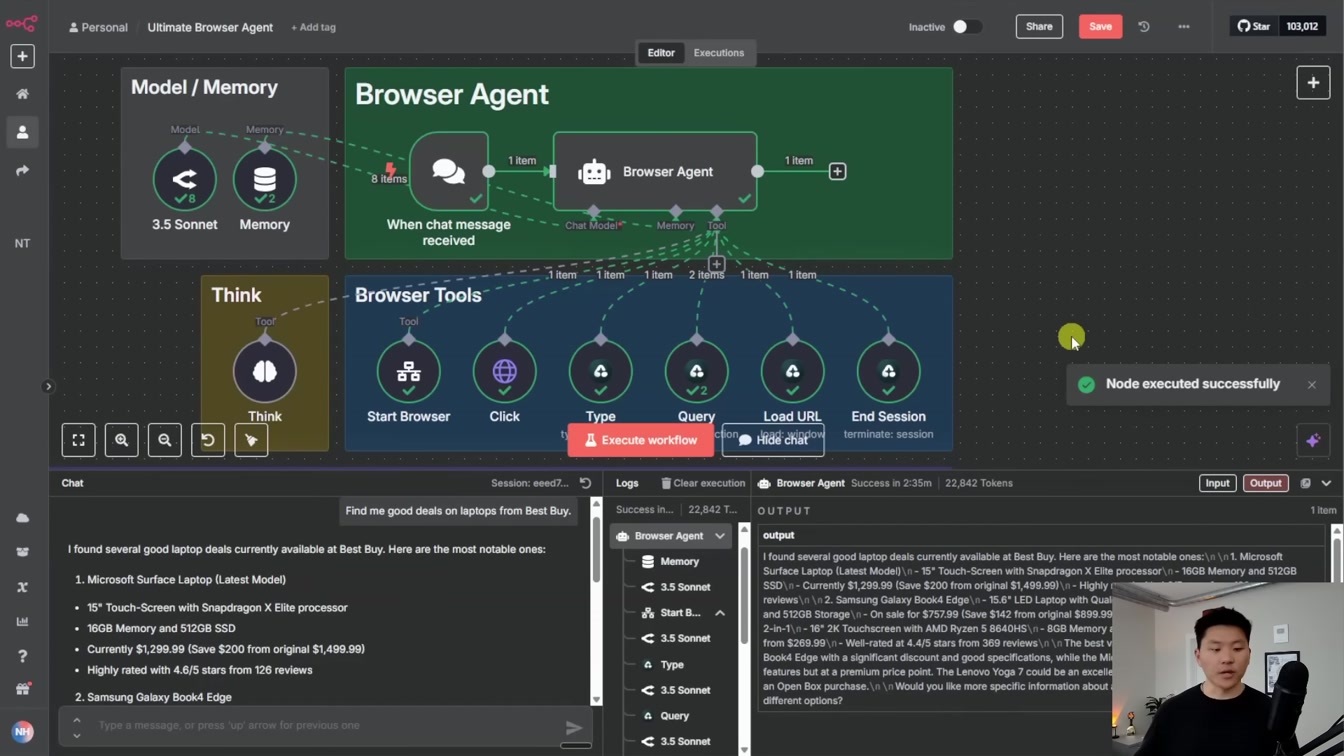Toggle the Inactive workflow switch

point(966,27)
